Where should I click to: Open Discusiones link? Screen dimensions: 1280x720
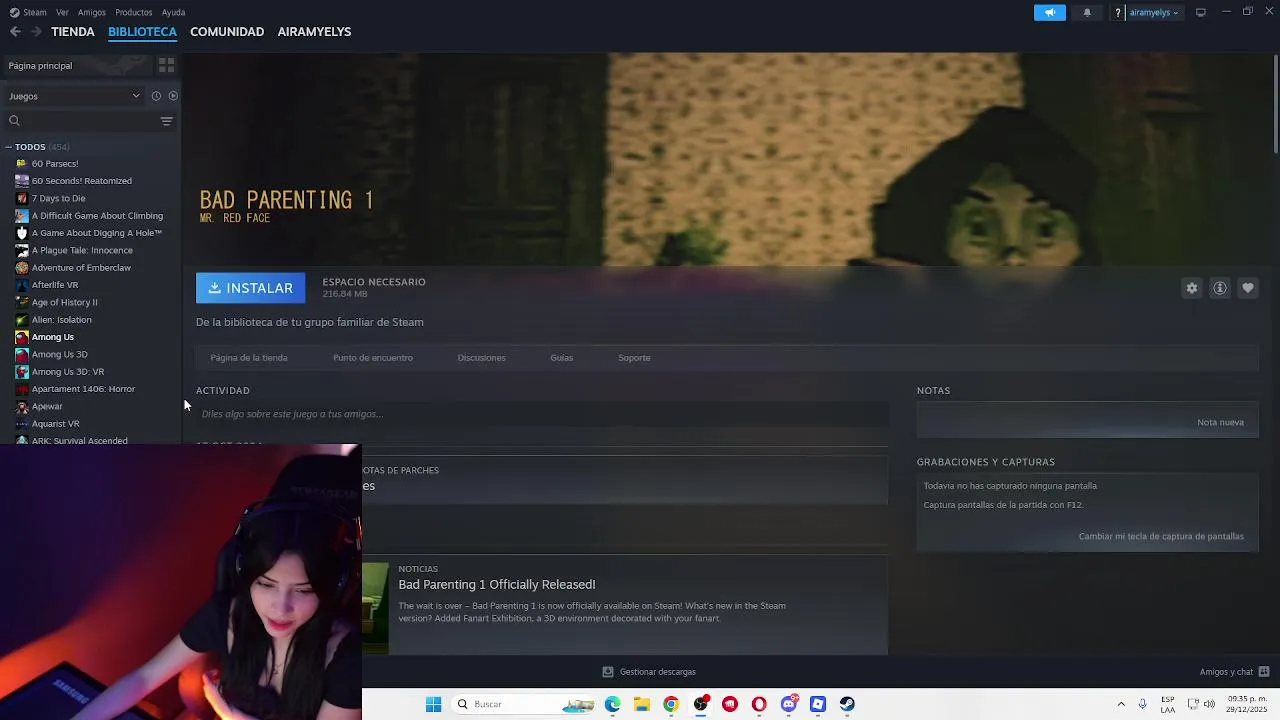tap(481, 358)
